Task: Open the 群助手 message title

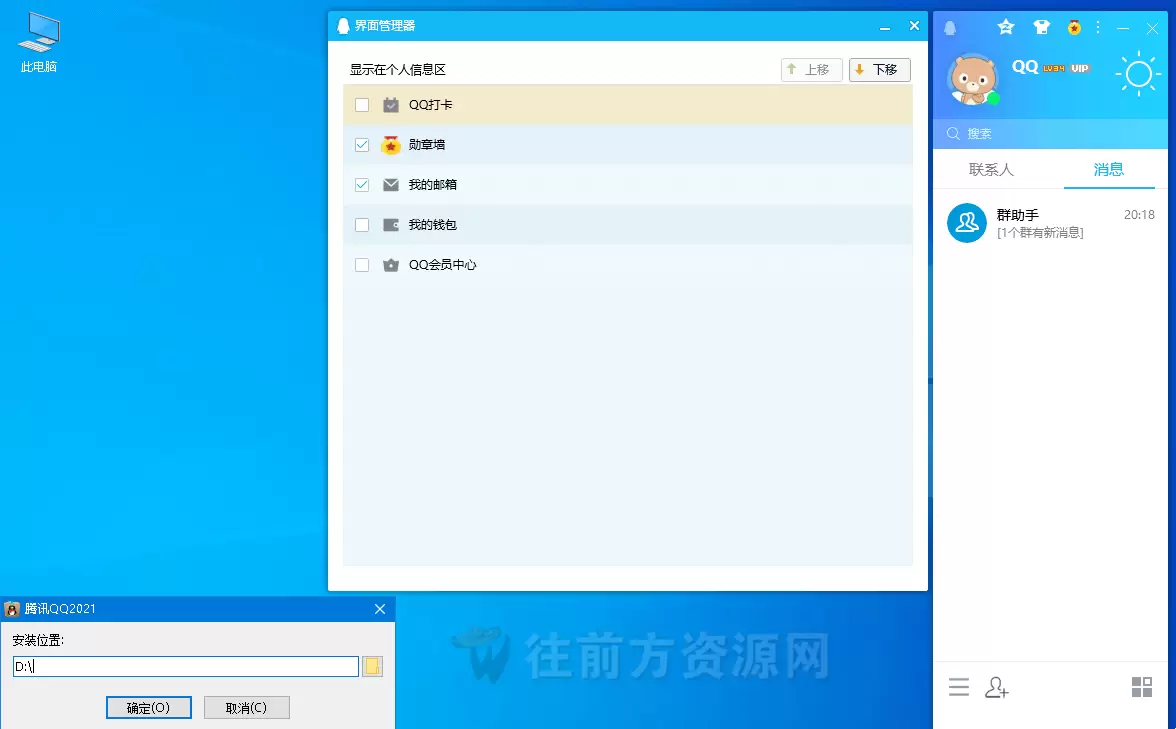Action: pos(1018,214)
